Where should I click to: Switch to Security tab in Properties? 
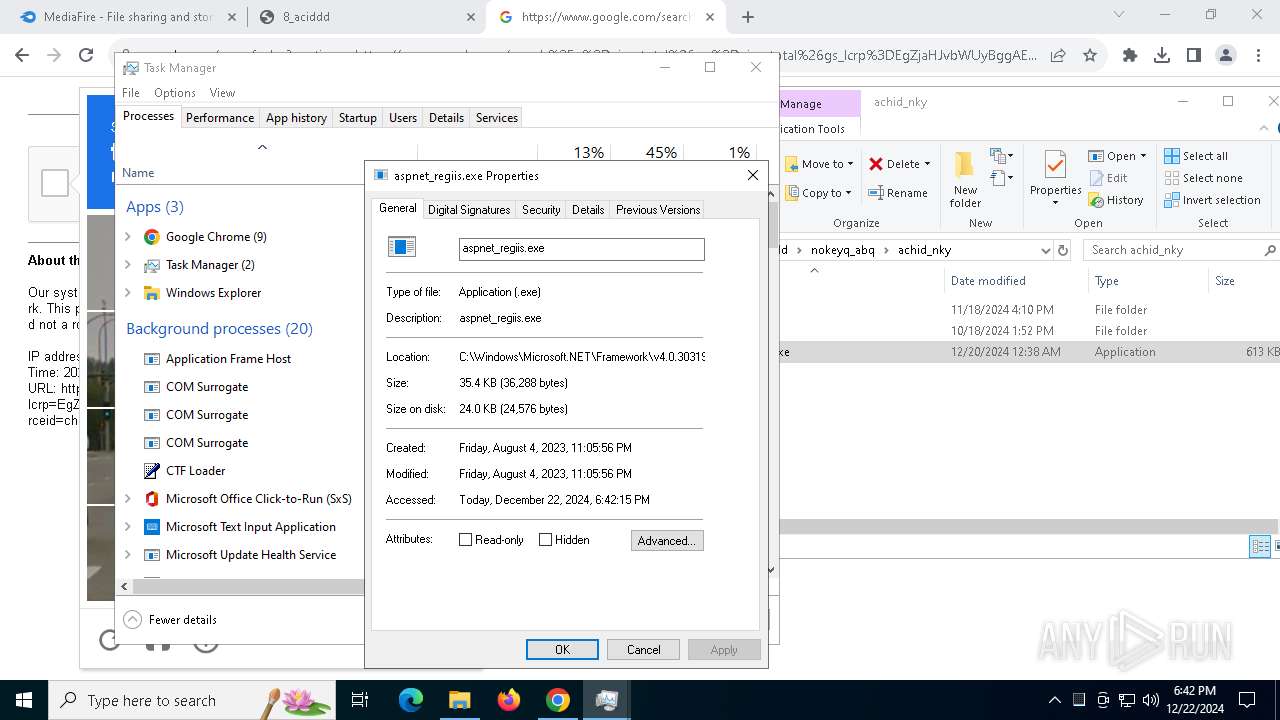click(541, 210)
